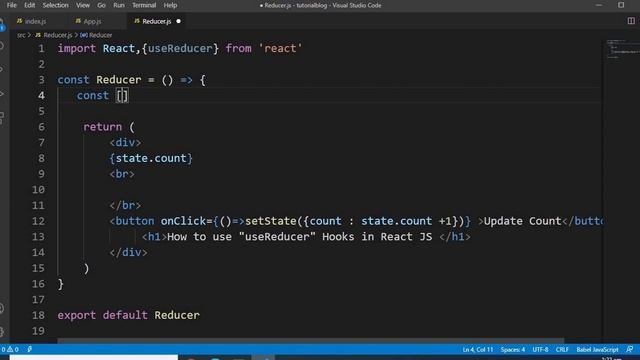Click 'Reducer' in the const declaration on line 3
640x360 pixels.
pyautogui.click(x=119, y=80)
